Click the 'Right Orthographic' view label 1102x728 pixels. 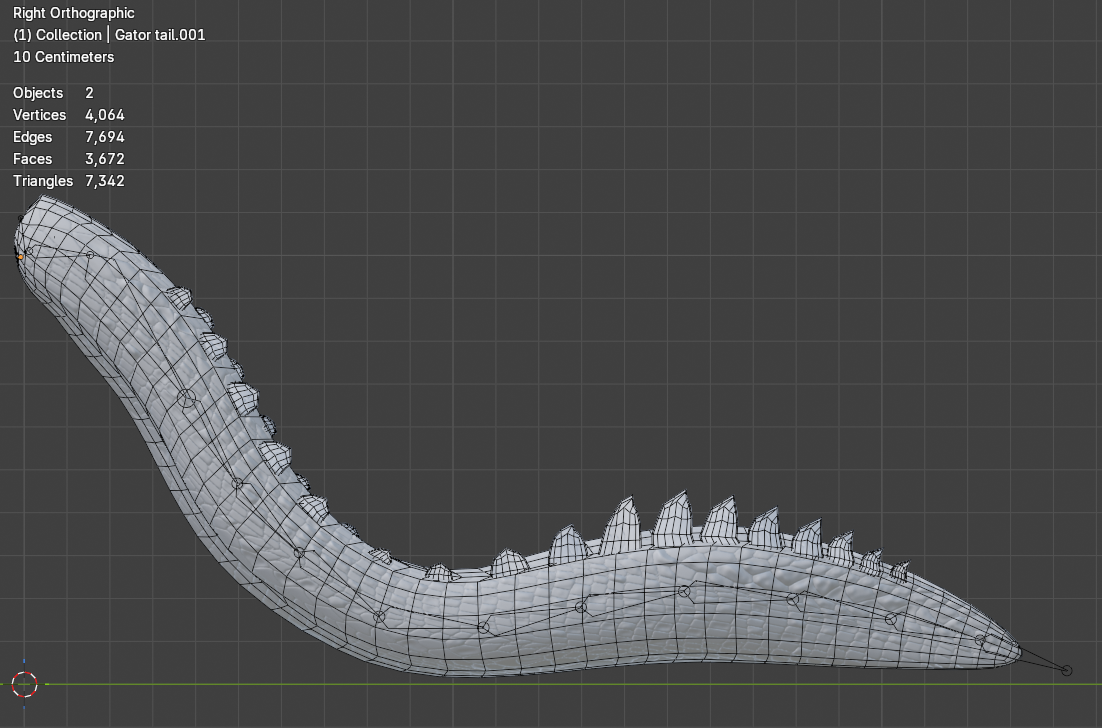click(74, 13)
